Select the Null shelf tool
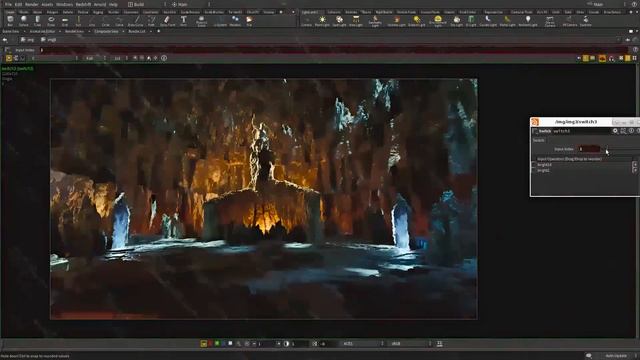The image size is (640, 360). coord(78,20)
